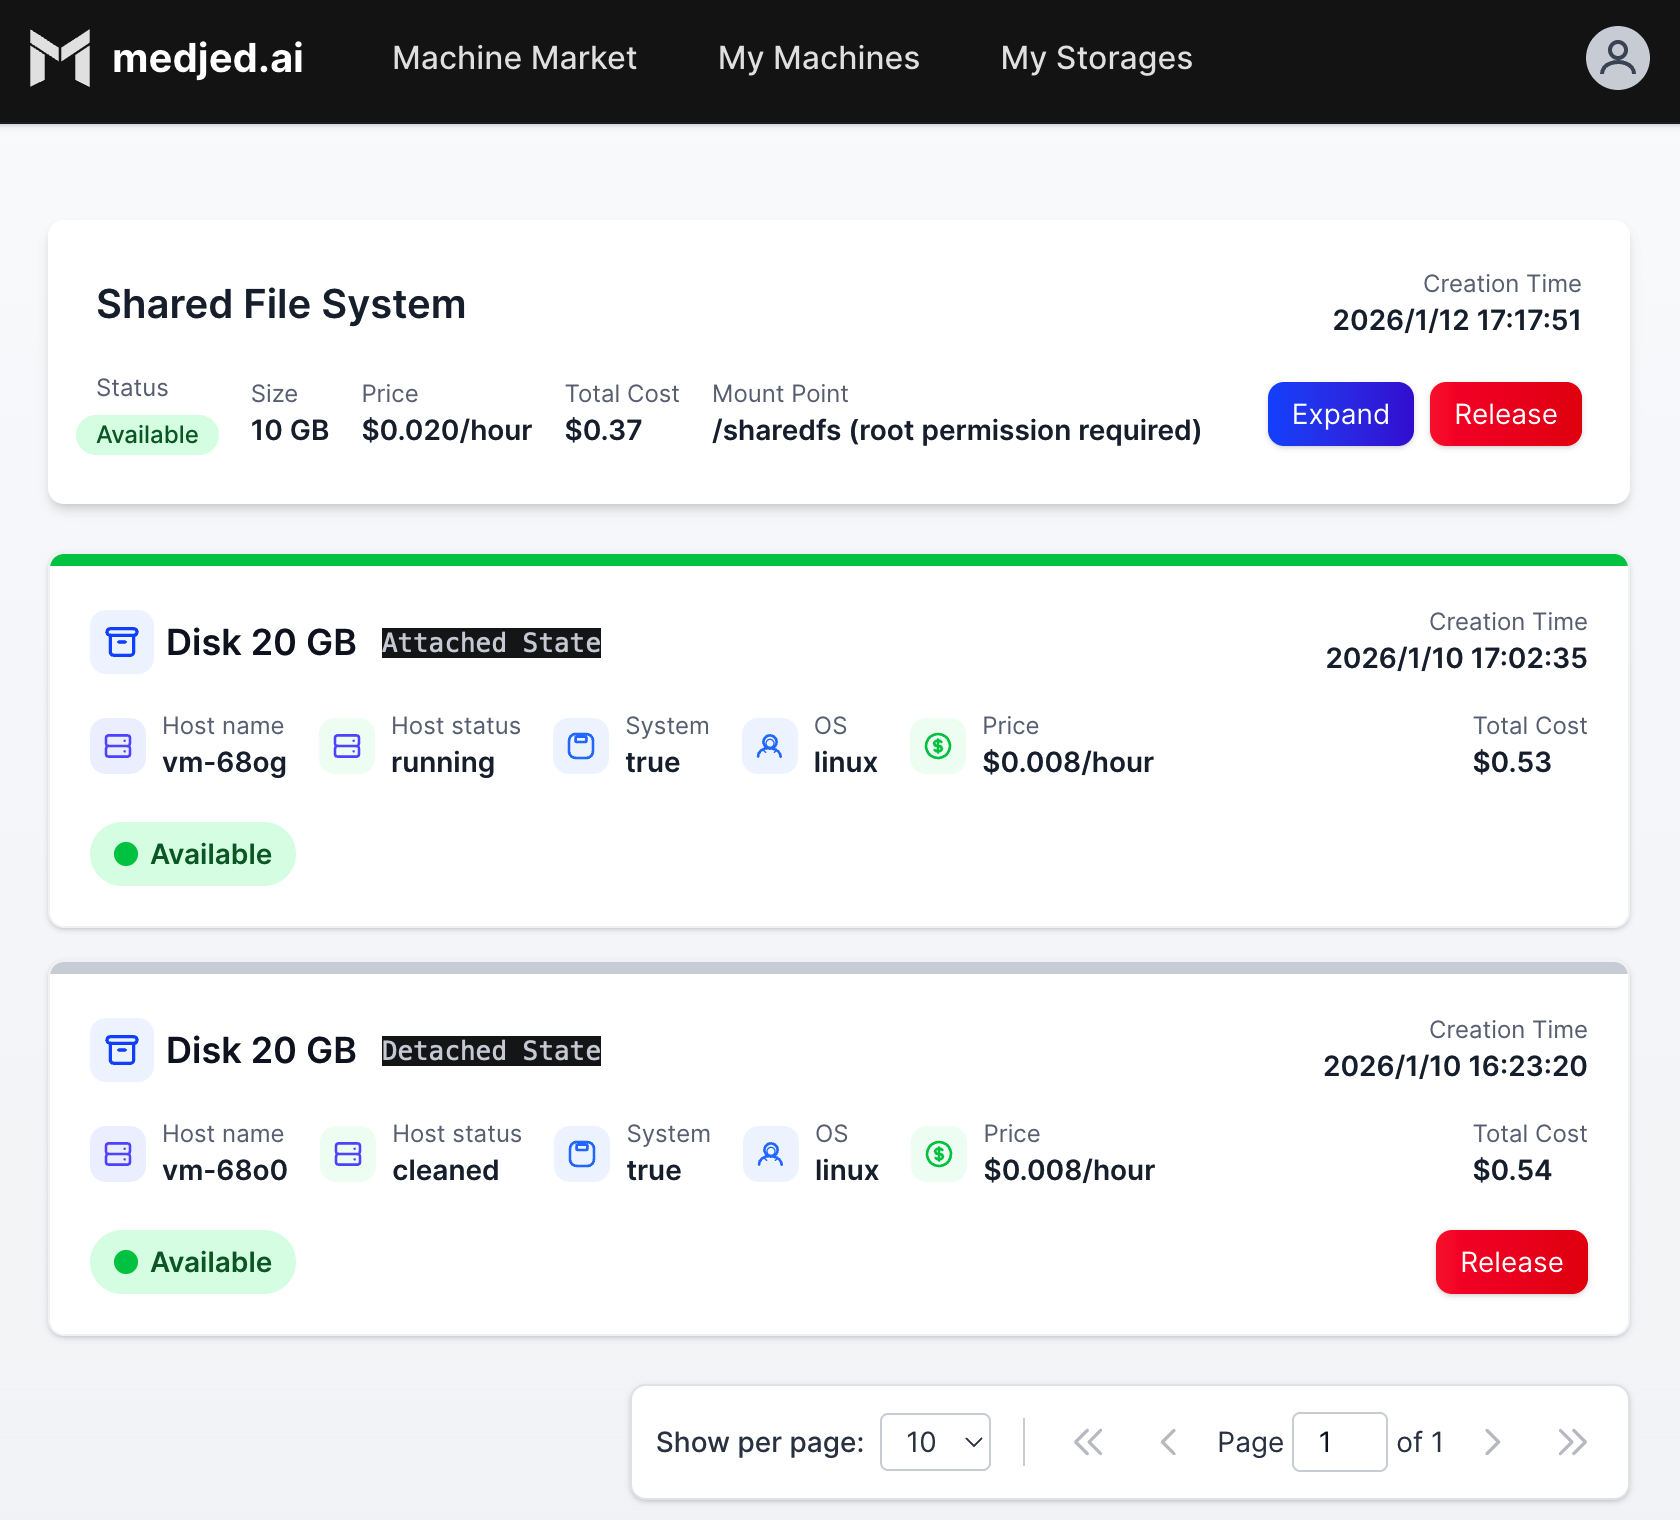
Task: Click the disk archive icon for detached disk
Action: pos(122,1050)
